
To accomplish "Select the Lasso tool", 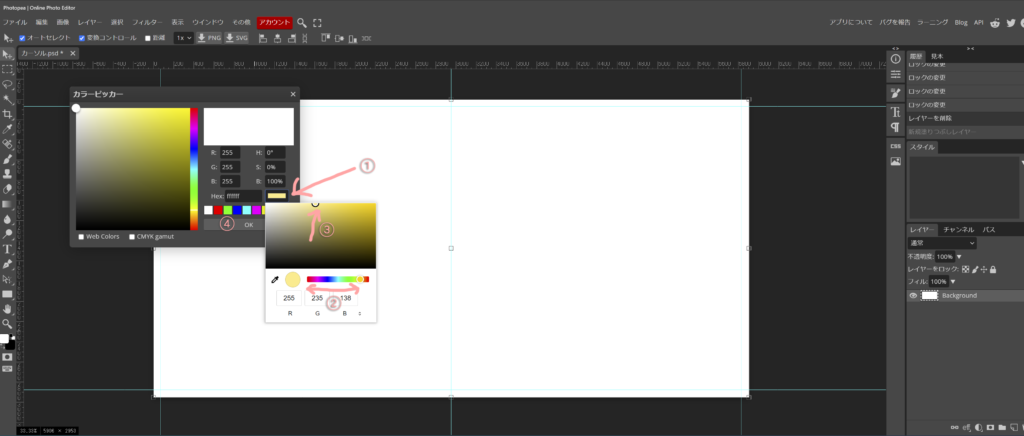I will point(7,85).
